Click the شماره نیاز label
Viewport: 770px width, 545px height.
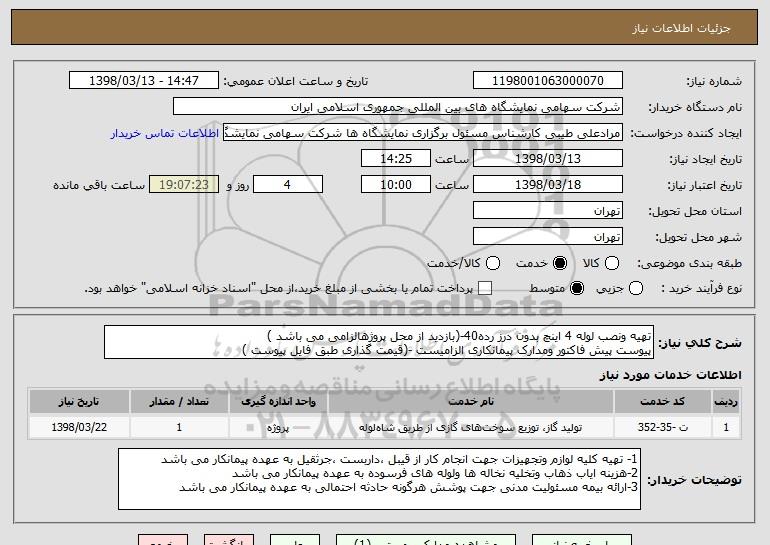click(x=714, y=82)
